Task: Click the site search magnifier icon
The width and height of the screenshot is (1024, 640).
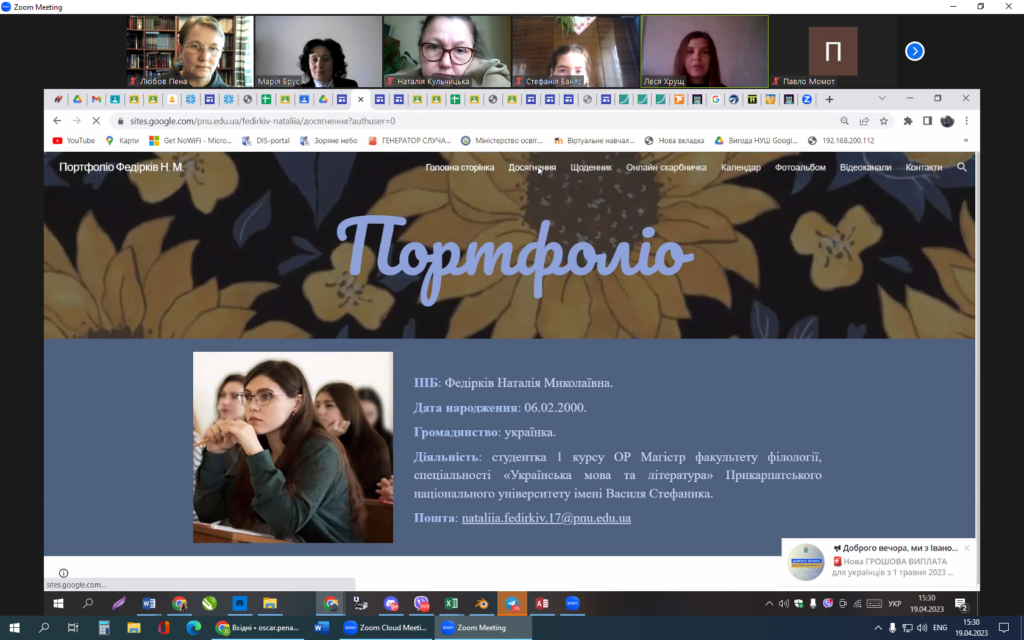Action: click(x=961, y=168)
